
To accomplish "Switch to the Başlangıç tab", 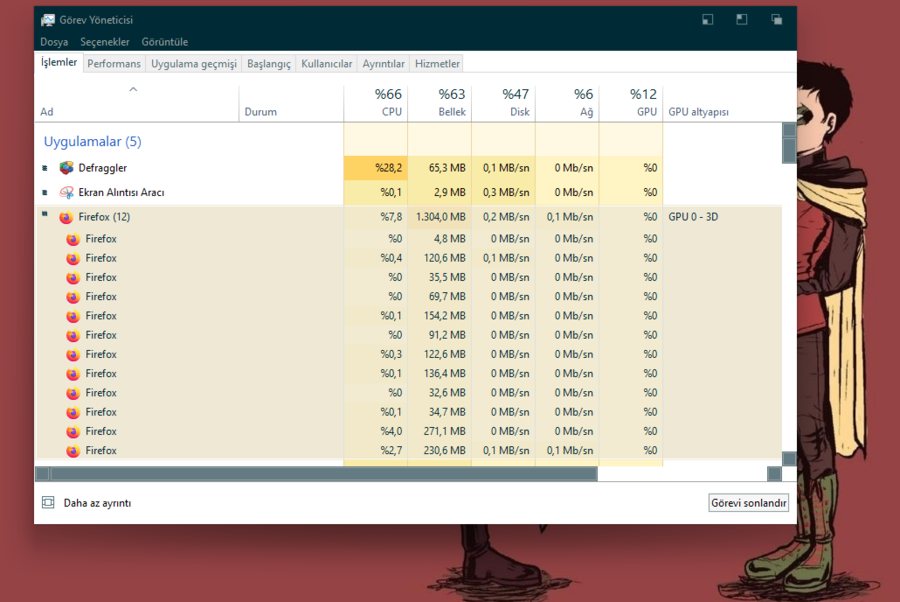I will [268, 64].
